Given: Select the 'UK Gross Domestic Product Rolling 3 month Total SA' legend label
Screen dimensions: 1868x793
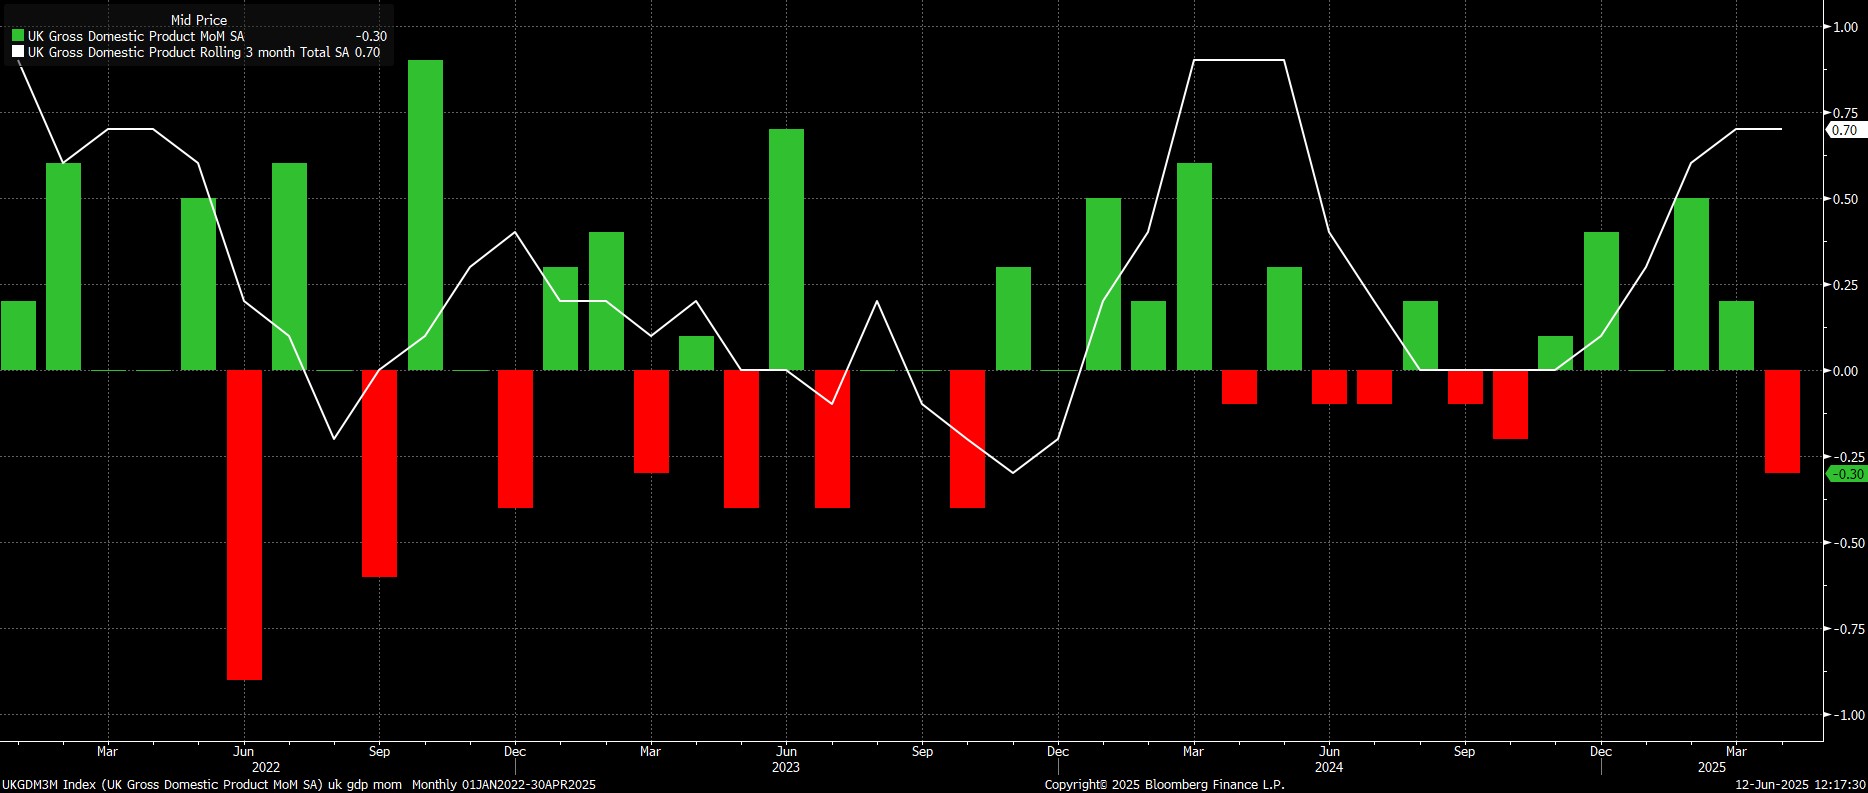Looking at the screenshot, I should (189, 52).
